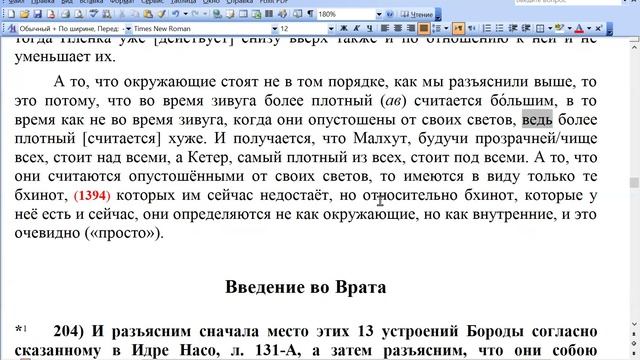640x360 pixels.
Task: Undo the last action
Action: coord(176,14)
